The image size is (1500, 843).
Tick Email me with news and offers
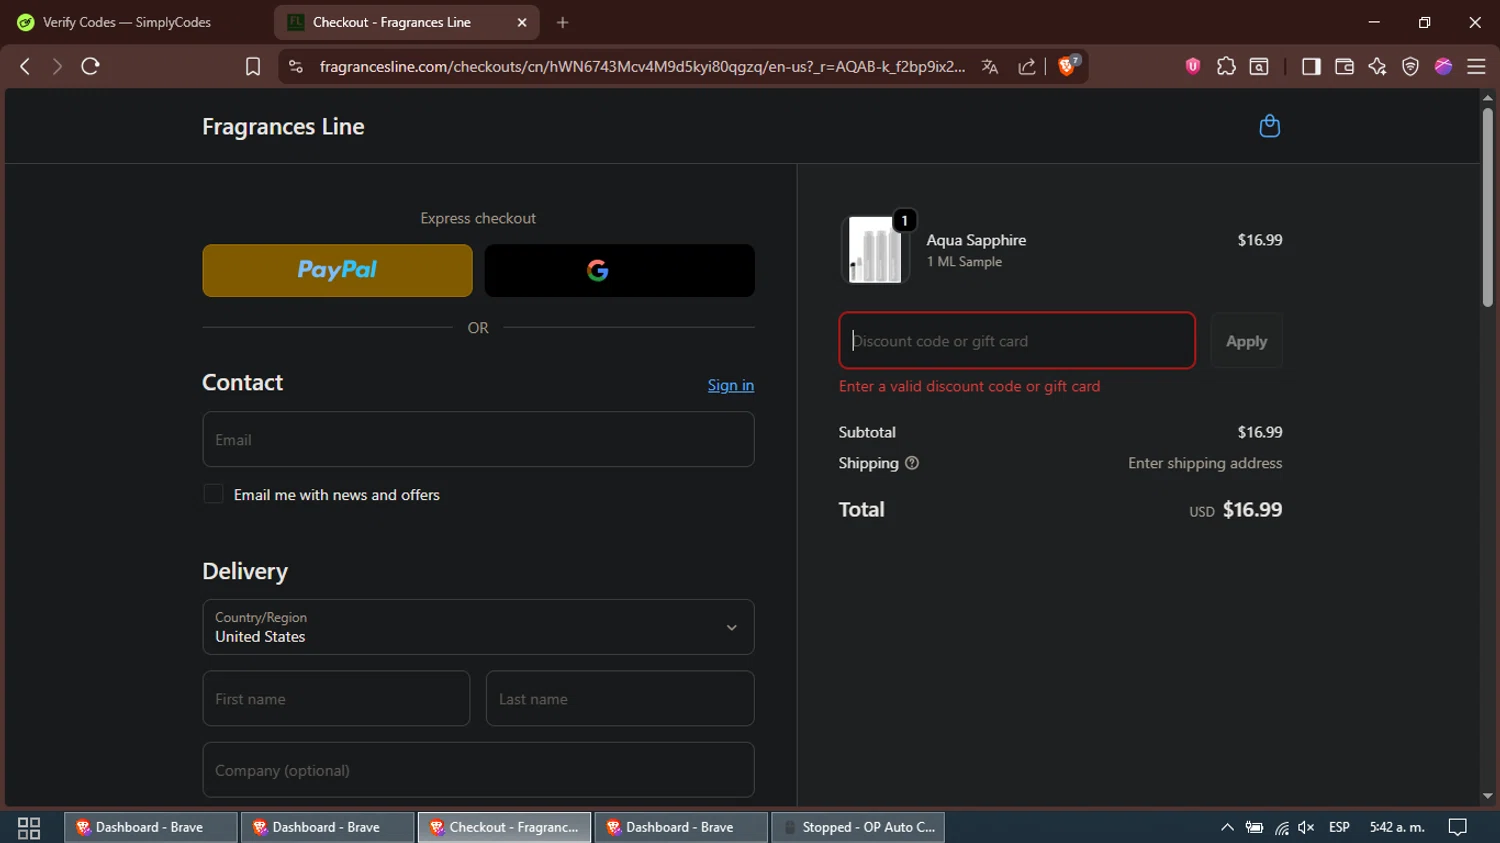point(213,494)
